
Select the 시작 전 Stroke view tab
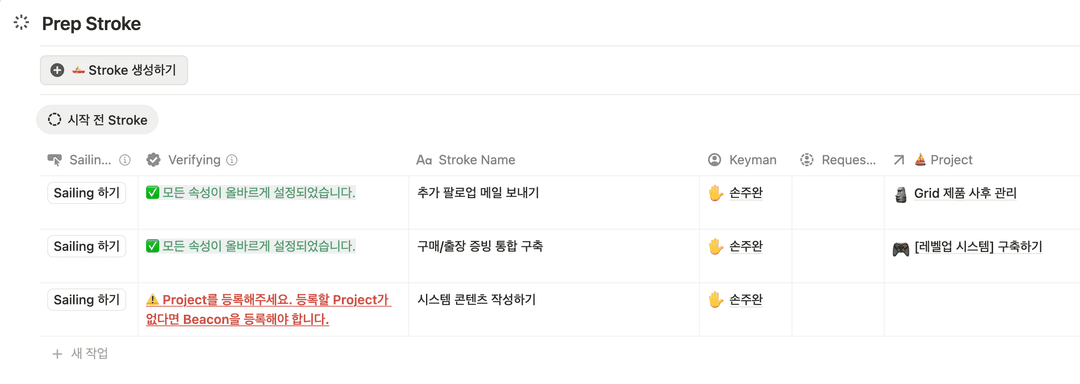click(97, 120)
